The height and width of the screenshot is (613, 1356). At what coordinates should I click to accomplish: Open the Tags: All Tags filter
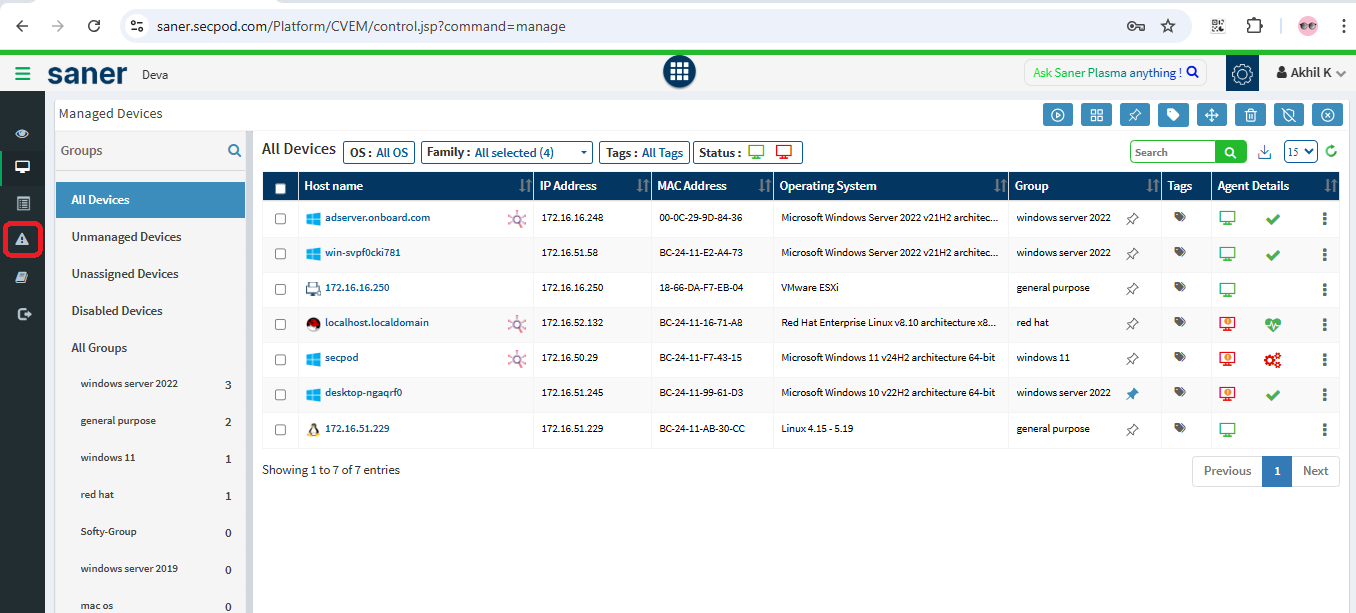tap(644, 153)
